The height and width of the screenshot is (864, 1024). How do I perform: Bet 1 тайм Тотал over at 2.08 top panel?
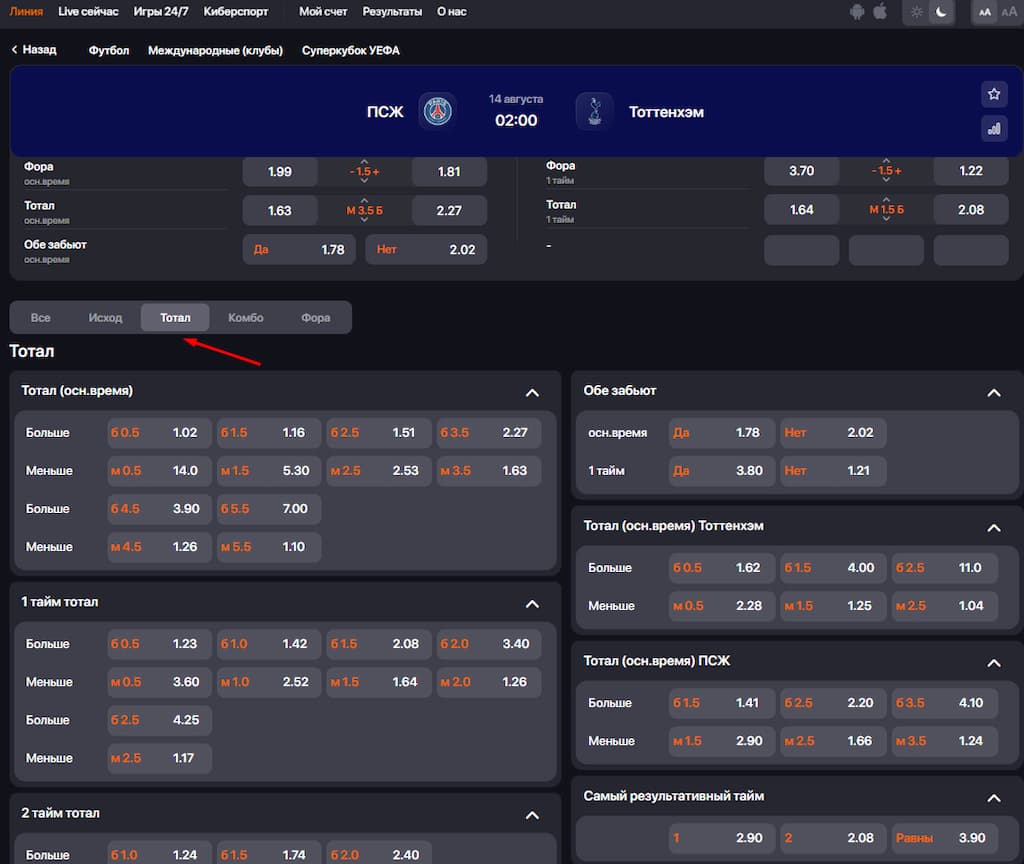[971, 210]
